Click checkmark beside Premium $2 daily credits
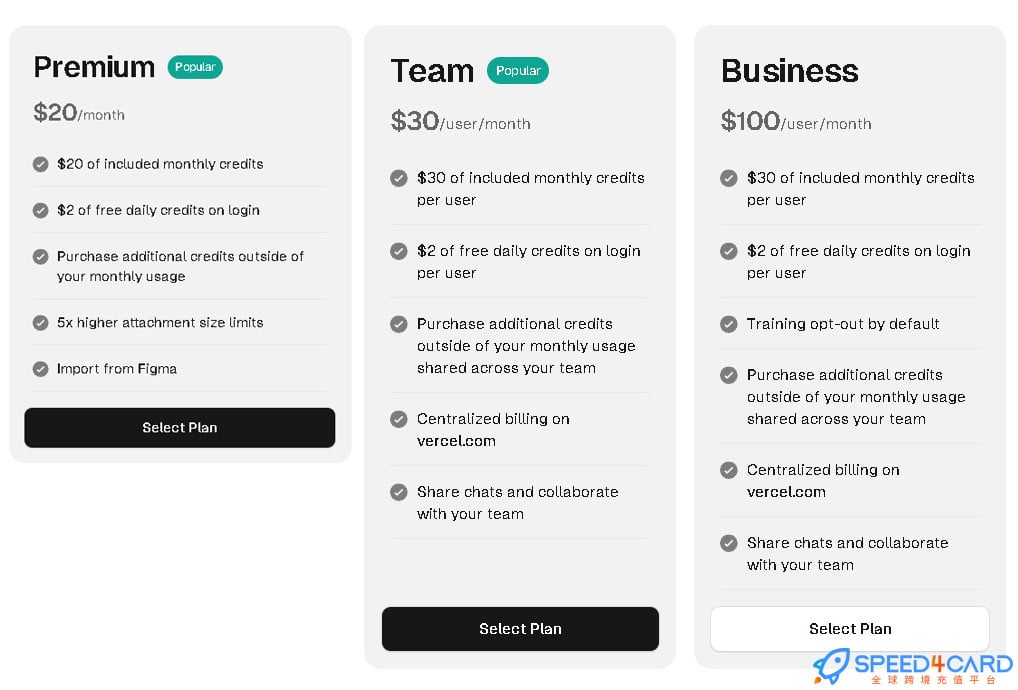This screenshot has width=1018, height=690. pos(41,210)
